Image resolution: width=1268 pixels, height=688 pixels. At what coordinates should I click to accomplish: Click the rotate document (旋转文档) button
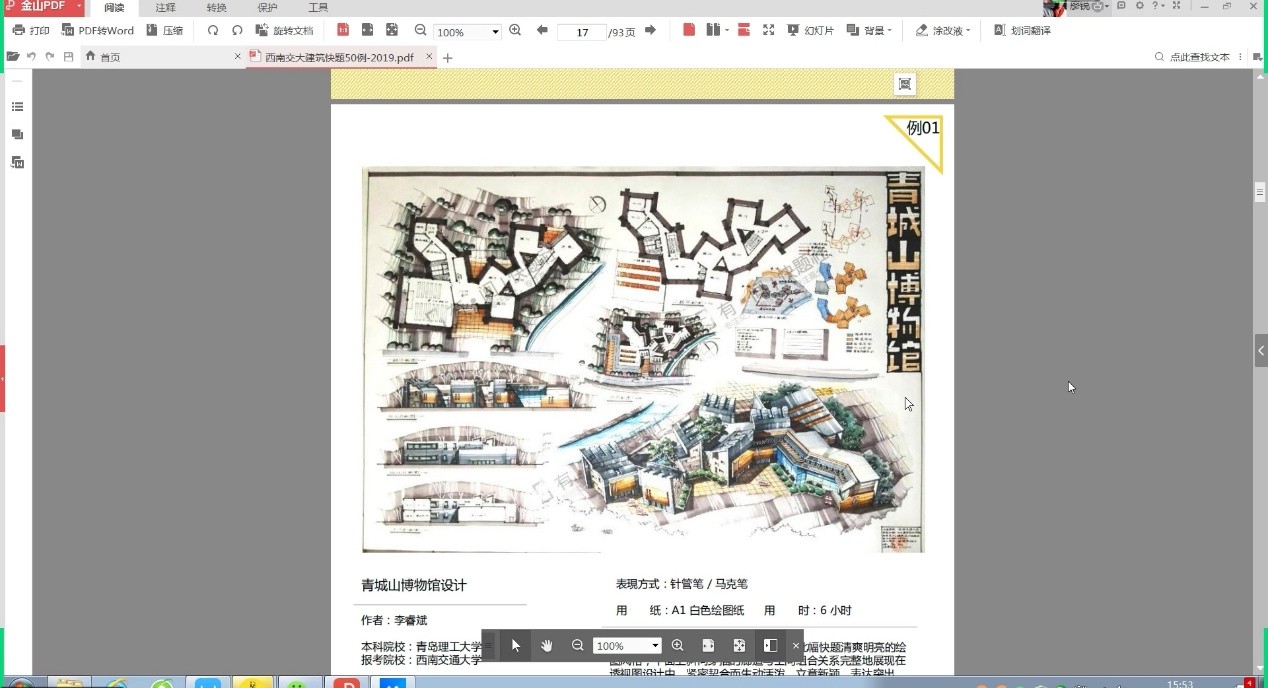284,31
